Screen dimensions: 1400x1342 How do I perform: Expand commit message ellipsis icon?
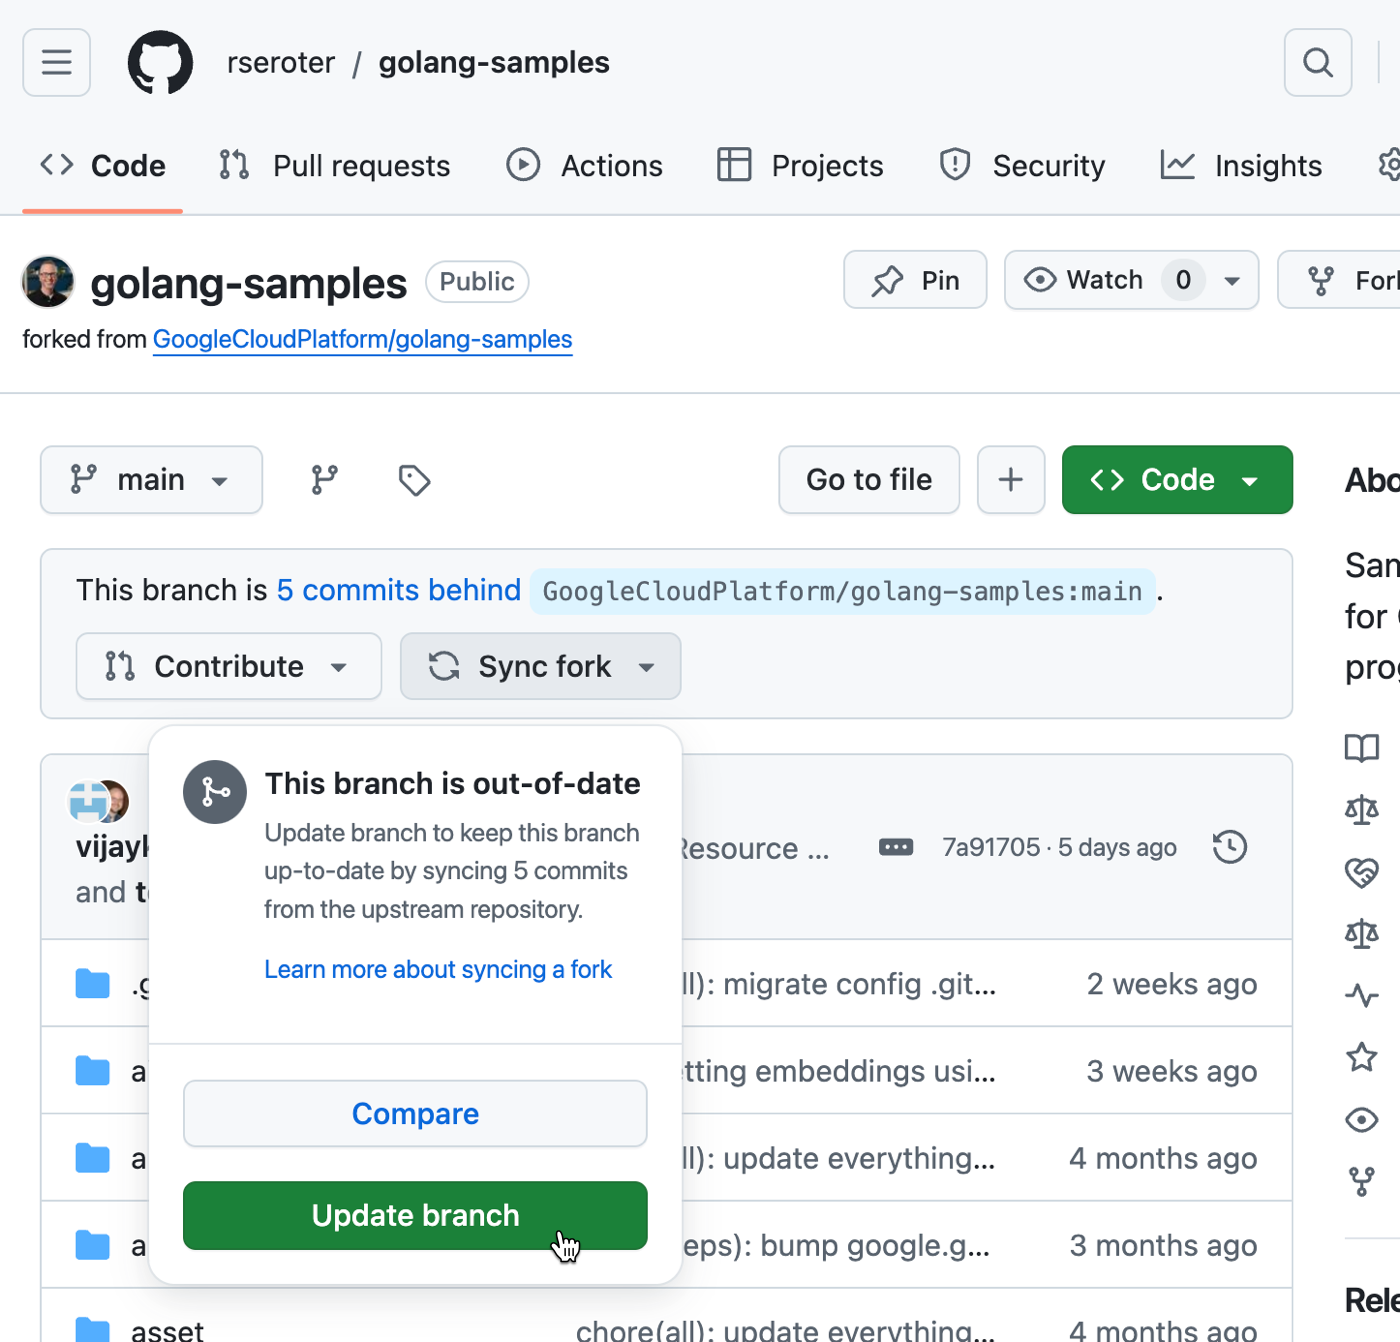(x=895, y=847)
